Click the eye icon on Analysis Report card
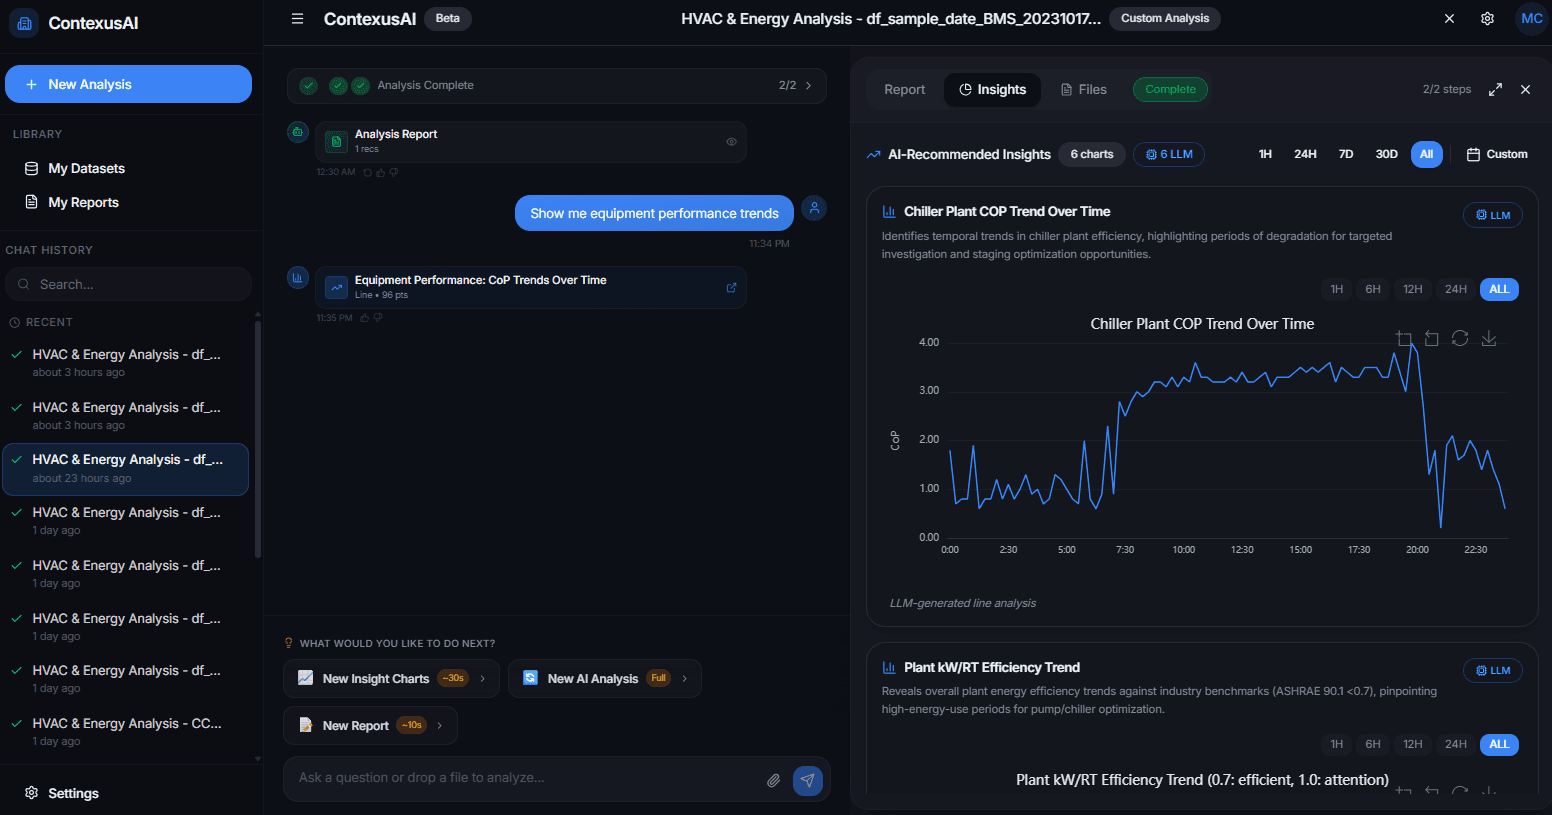1552x815 pixels. [731, 142]
